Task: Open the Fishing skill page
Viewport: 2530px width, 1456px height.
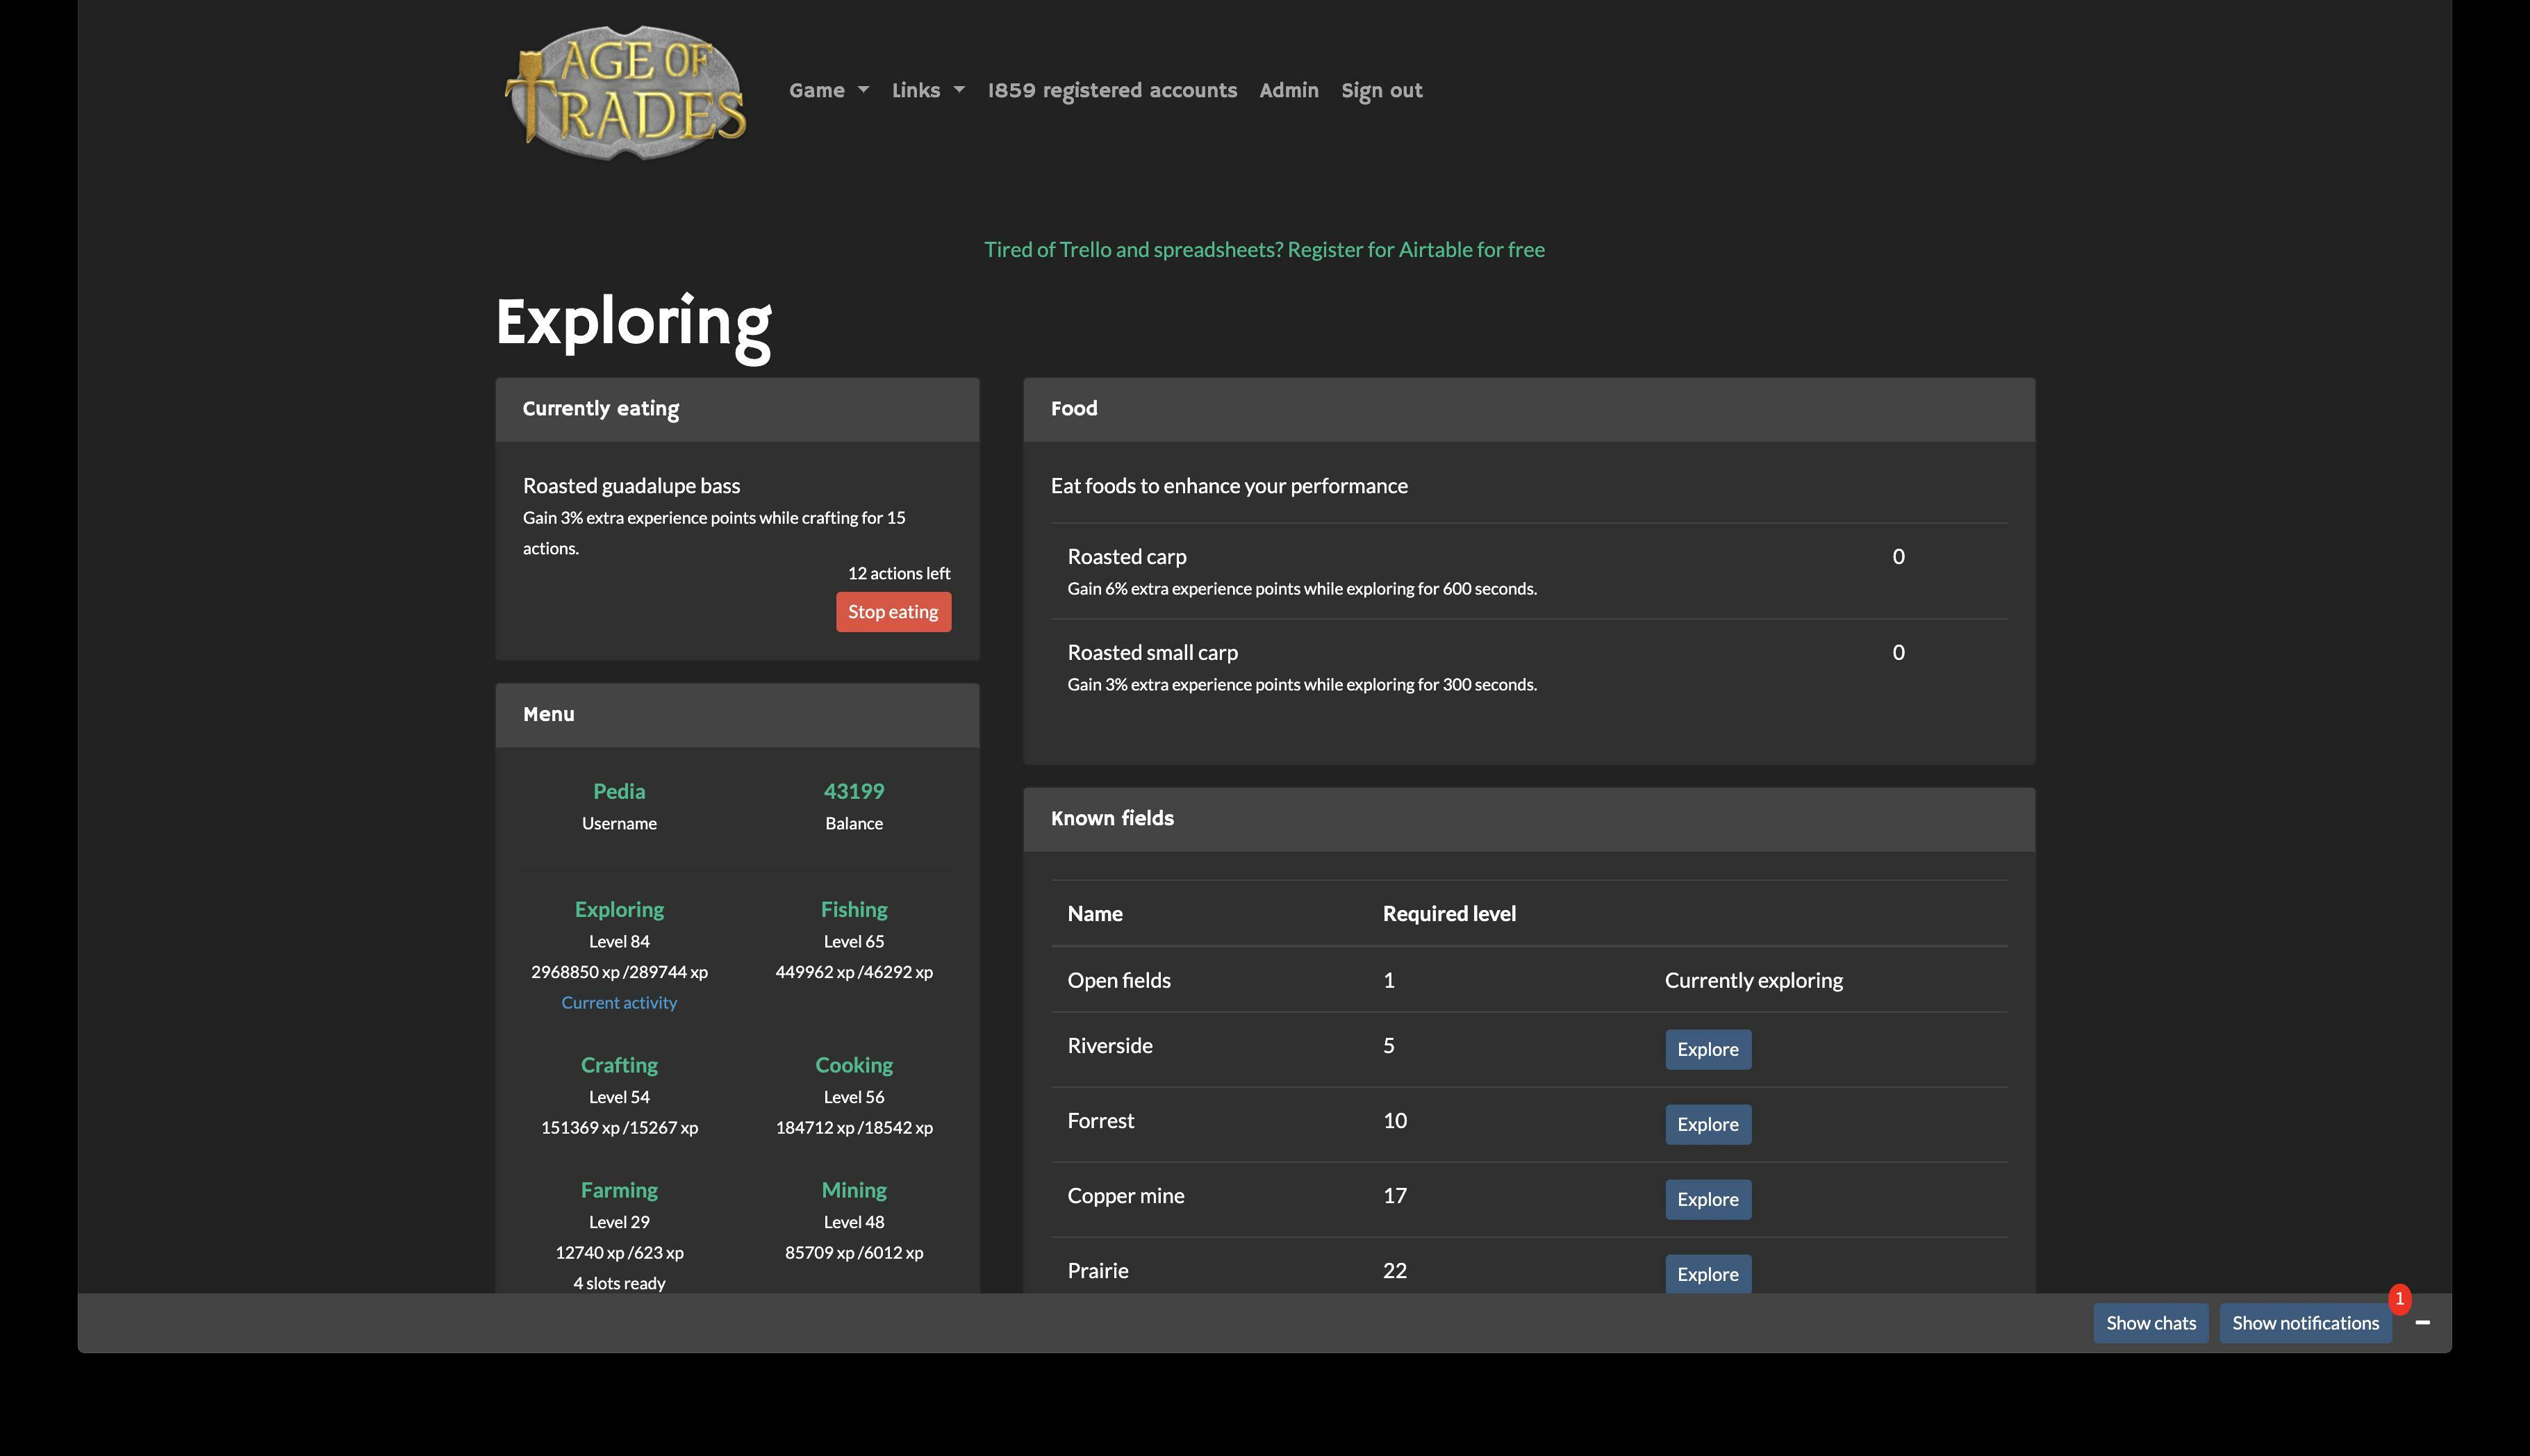Action: point(853,909)
